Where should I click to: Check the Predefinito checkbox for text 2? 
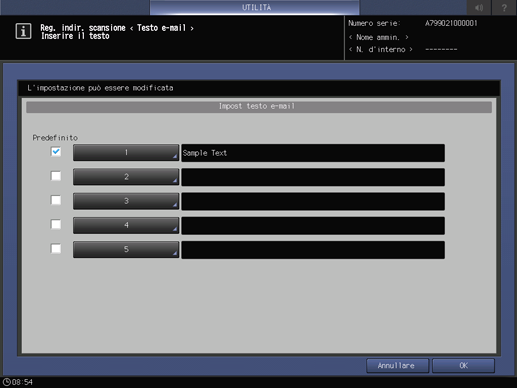(x=56, y=176)
